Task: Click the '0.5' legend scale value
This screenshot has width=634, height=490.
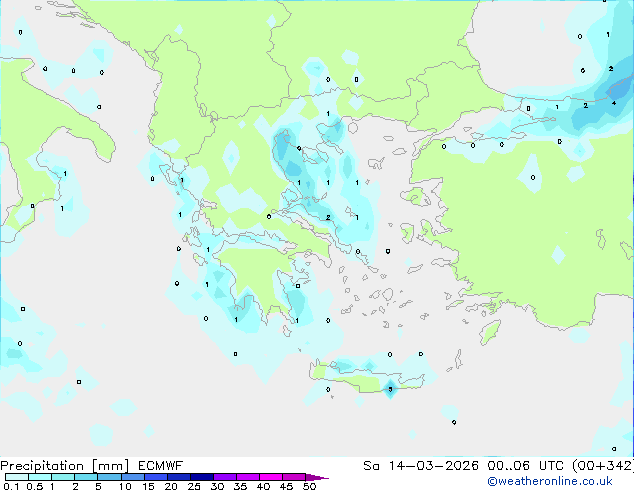Action: [34, 486]
